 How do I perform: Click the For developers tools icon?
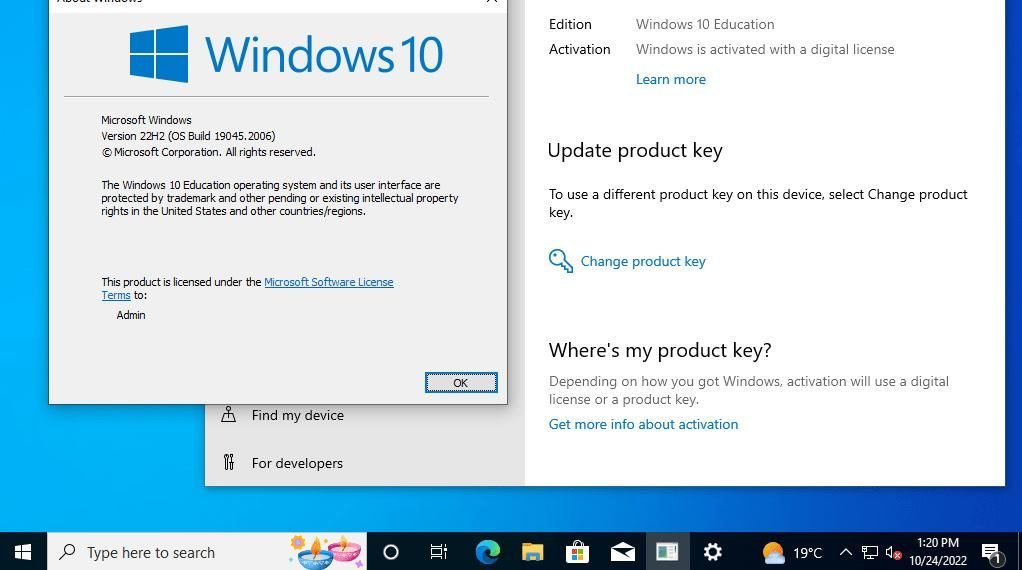pos(229,463)
